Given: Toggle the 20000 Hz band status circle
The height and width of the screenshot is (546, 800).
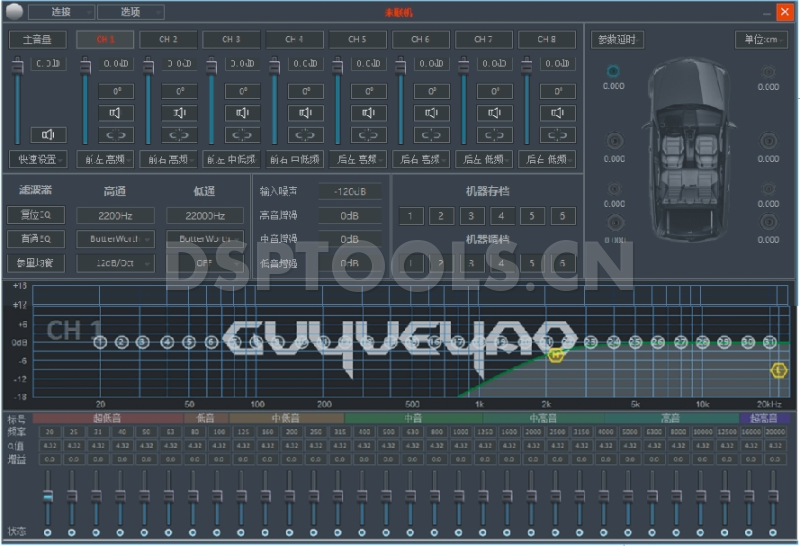Looking at the screenshot, I should pos(773,533).
